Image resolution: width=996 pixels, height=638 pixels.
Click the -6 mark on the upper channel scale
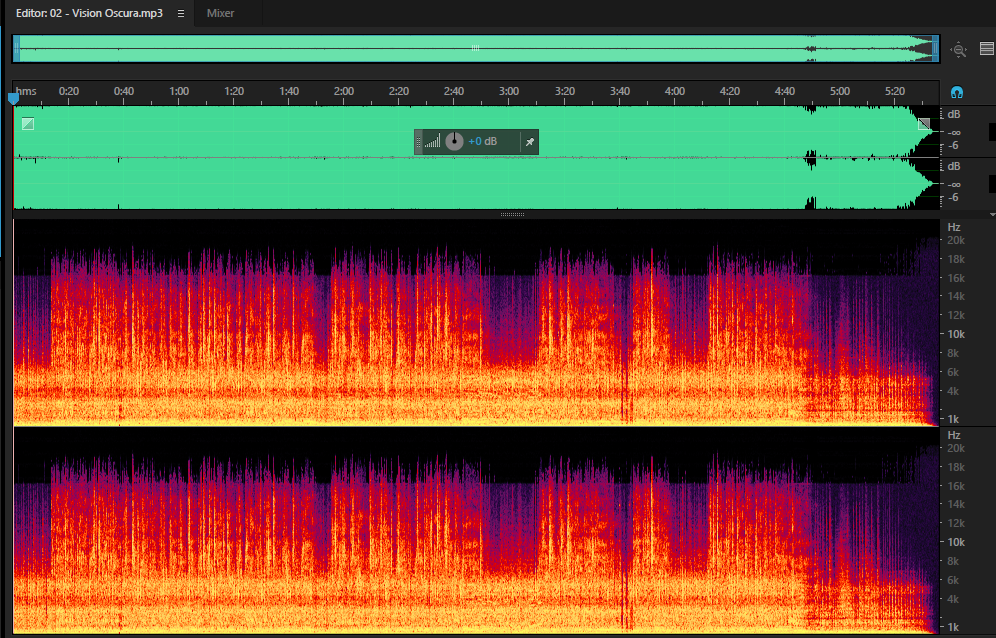[953, 146]
